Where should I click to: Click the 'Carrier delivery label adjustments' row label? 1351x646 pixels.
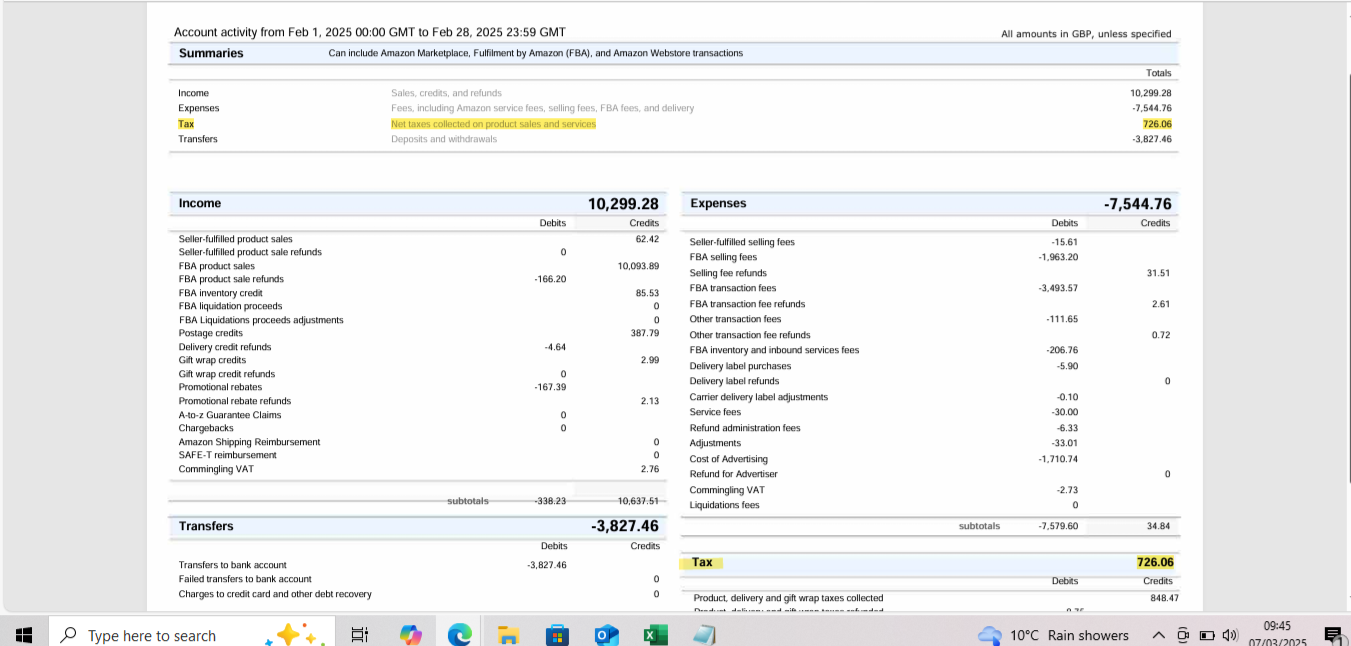(x=759, y=397)
